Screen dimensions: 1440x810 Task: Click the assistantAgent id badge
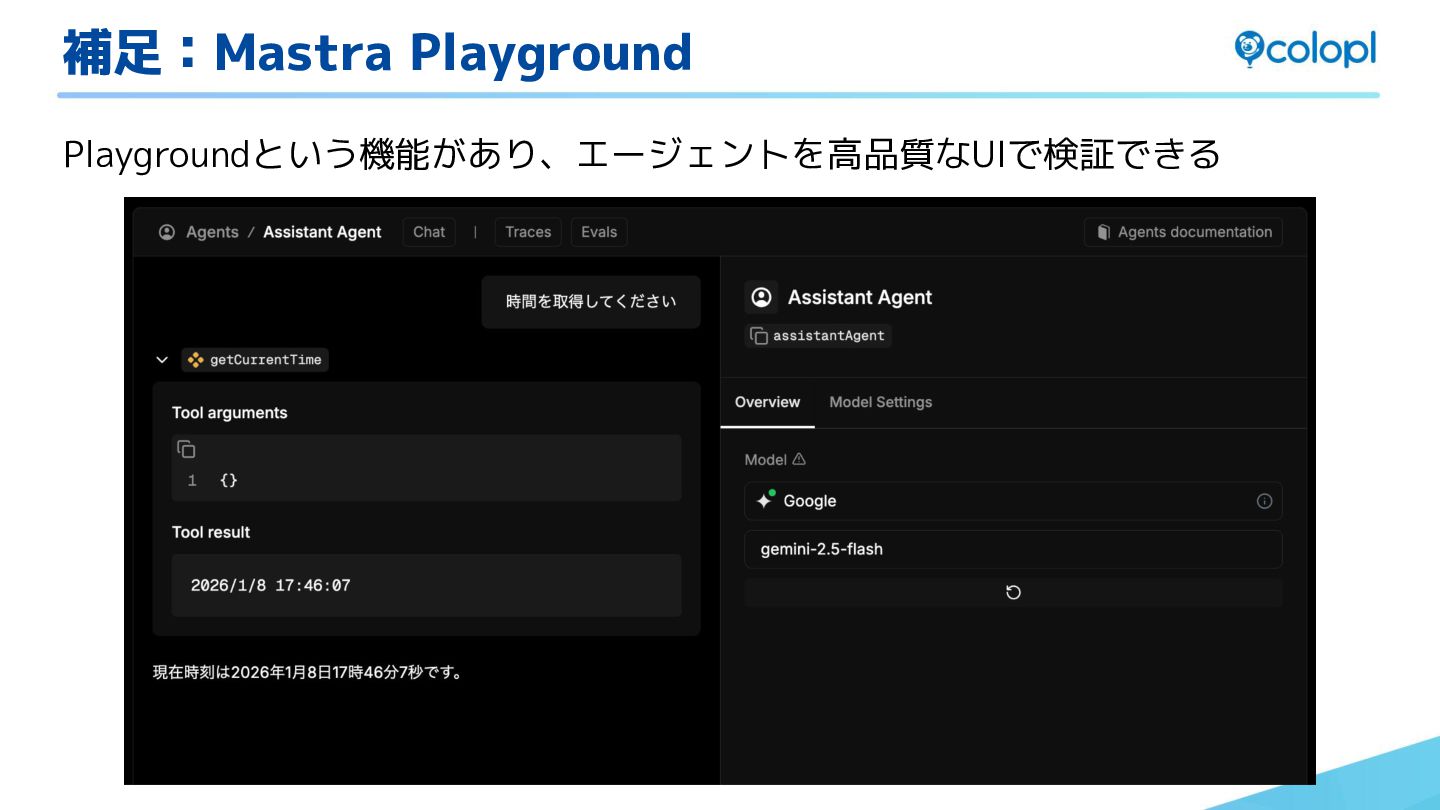tap(818, 336)
